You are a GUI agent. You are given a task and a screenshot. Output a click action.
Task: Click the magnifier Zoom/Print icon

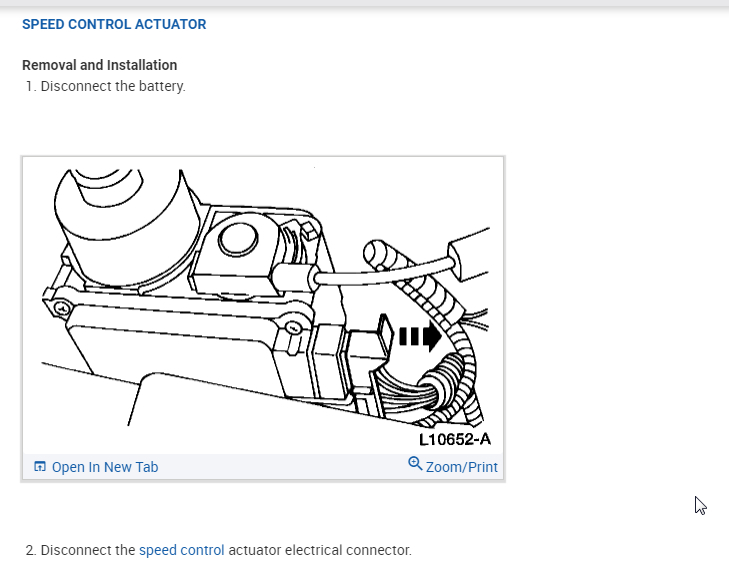click(415, 464)
